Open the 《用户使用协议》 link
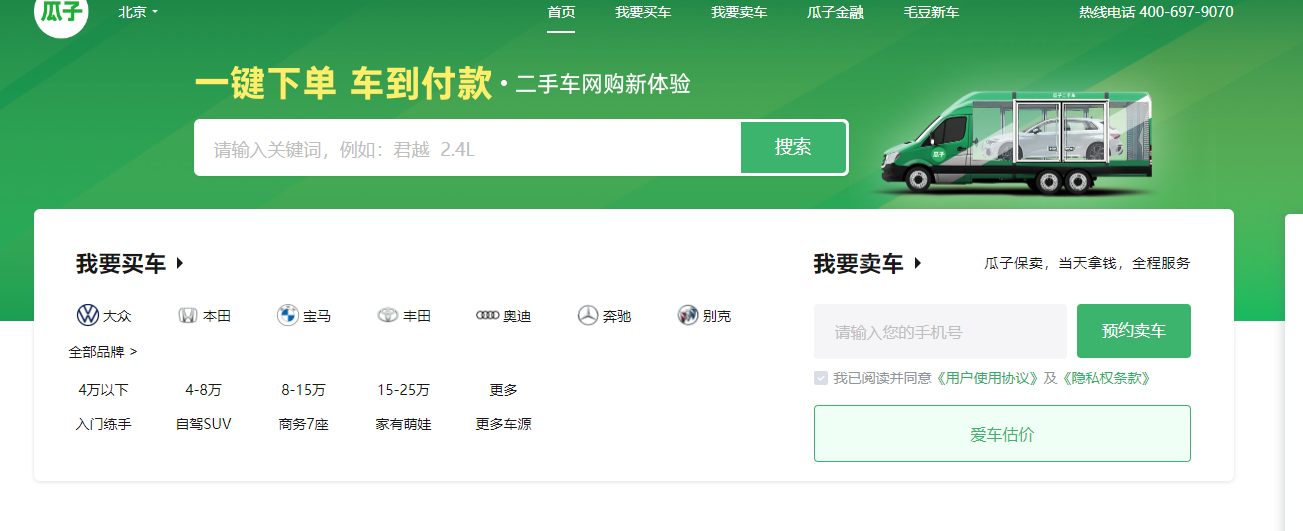Screen dimensions: 1303x531 click(x=988, y=378)
